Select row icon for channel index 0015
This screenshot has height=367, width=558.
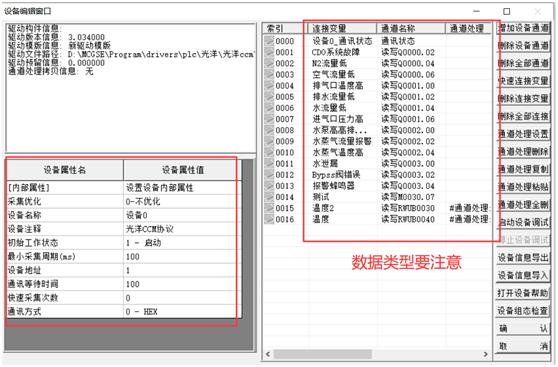pyautogui.click(x=269, y=208)
